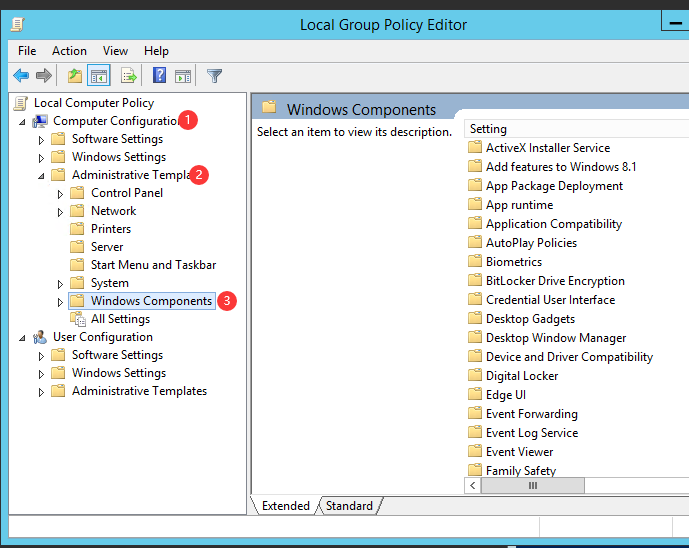
Task: Collapse the Computer Configuration node
Action: point(22,121)
